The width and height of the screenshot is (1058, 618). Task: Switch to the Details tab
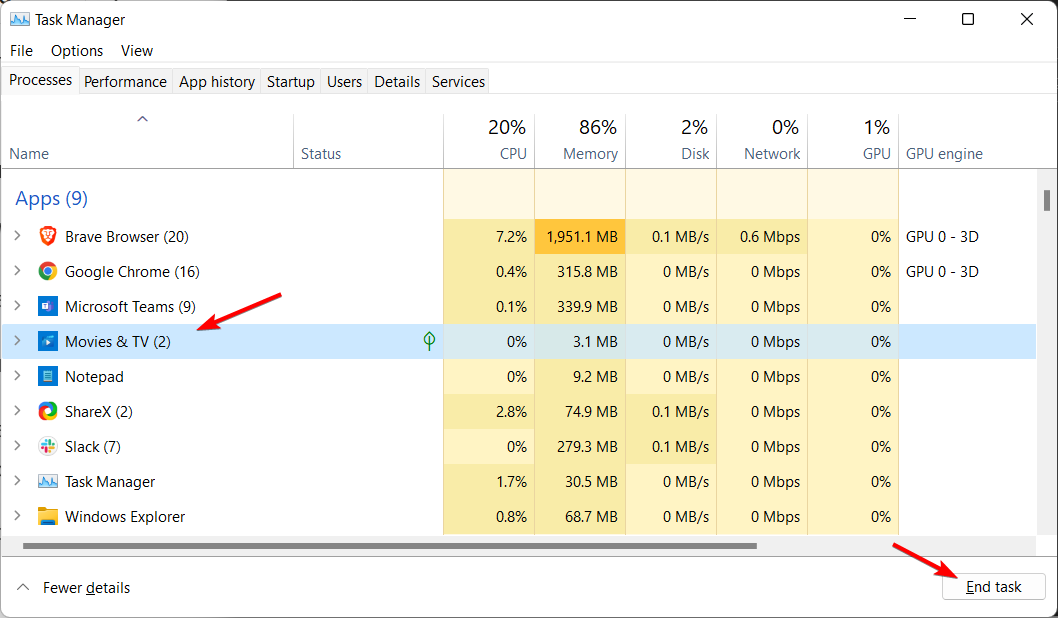[x=397, y=82]
